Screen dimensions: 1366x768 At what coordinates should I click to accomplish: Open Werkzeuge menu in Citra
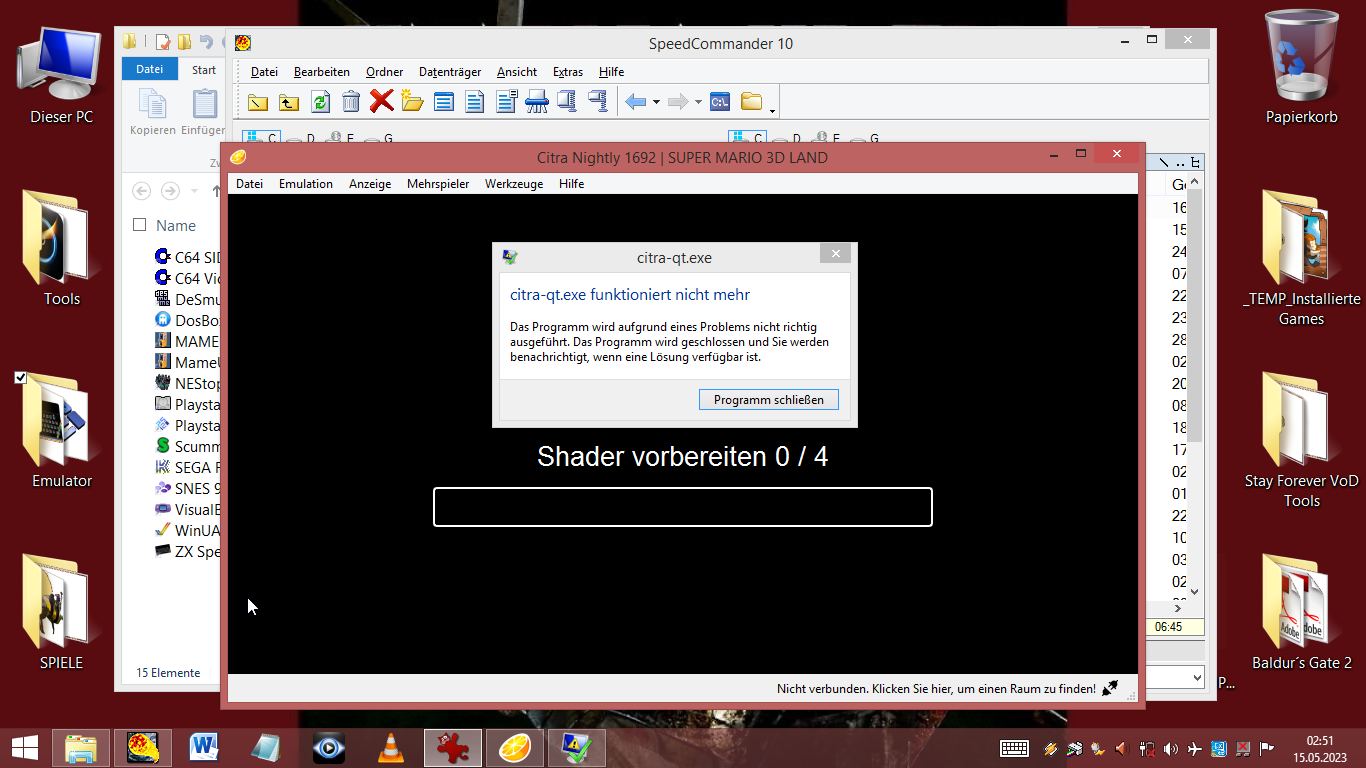point(514,183)
